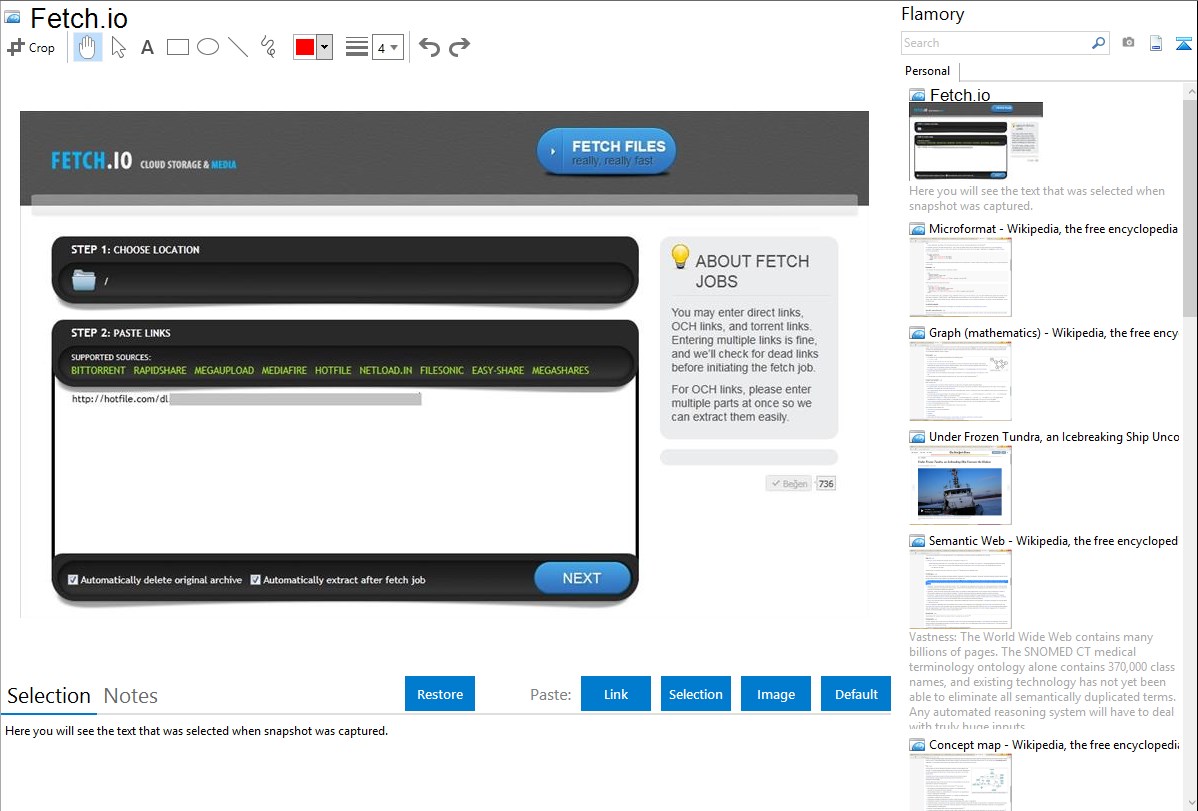This screenshot has height=811, width=1198.
Task: Click the lightbulb icon beside About Fetch Jobs
Action: pos(680,257)
